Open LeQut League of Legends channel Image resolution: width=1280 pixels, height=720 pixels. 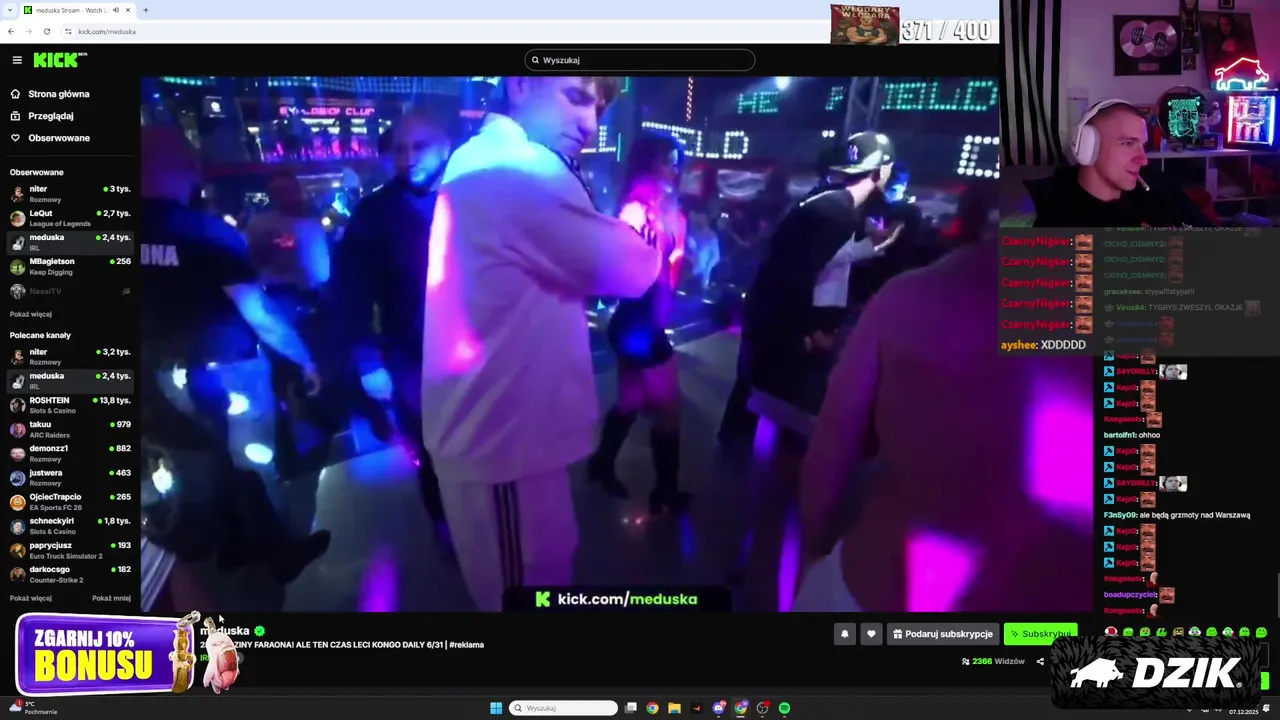click(x=70, y=218)
